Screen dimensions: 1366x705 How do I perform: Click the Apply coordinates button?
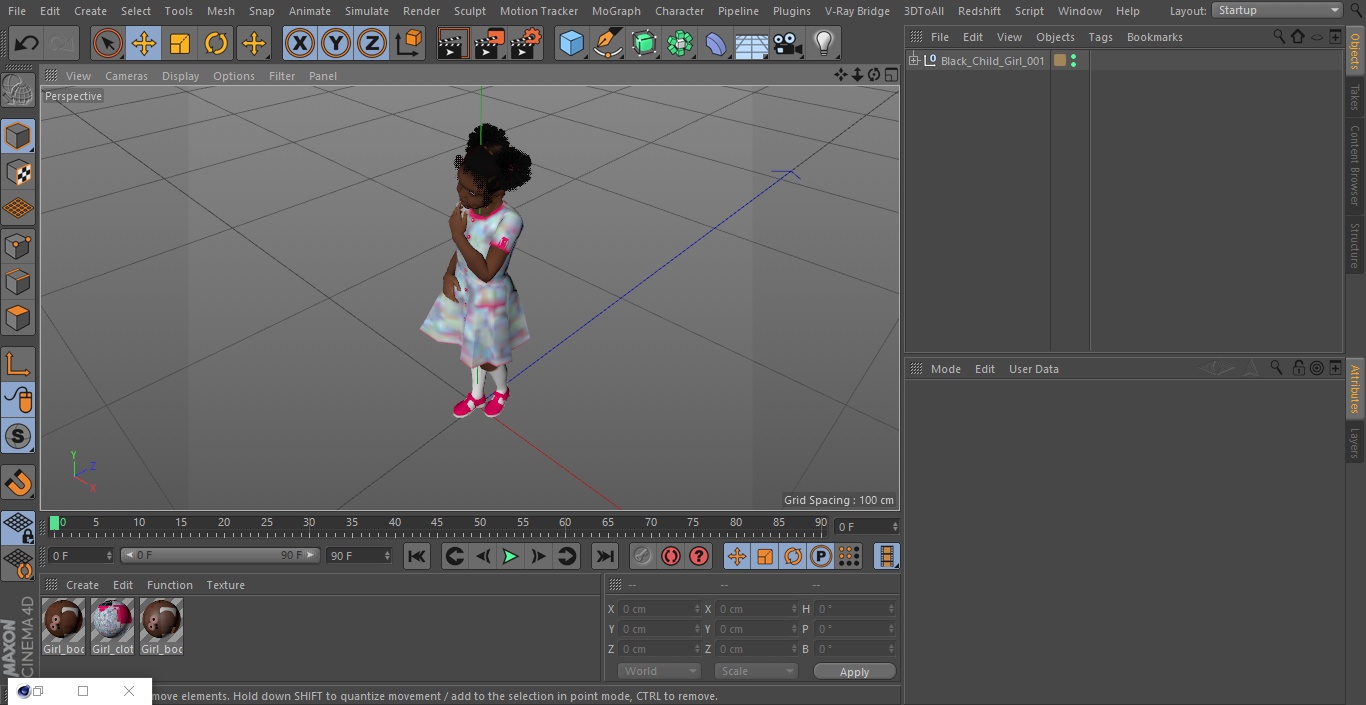pos(854,672)
